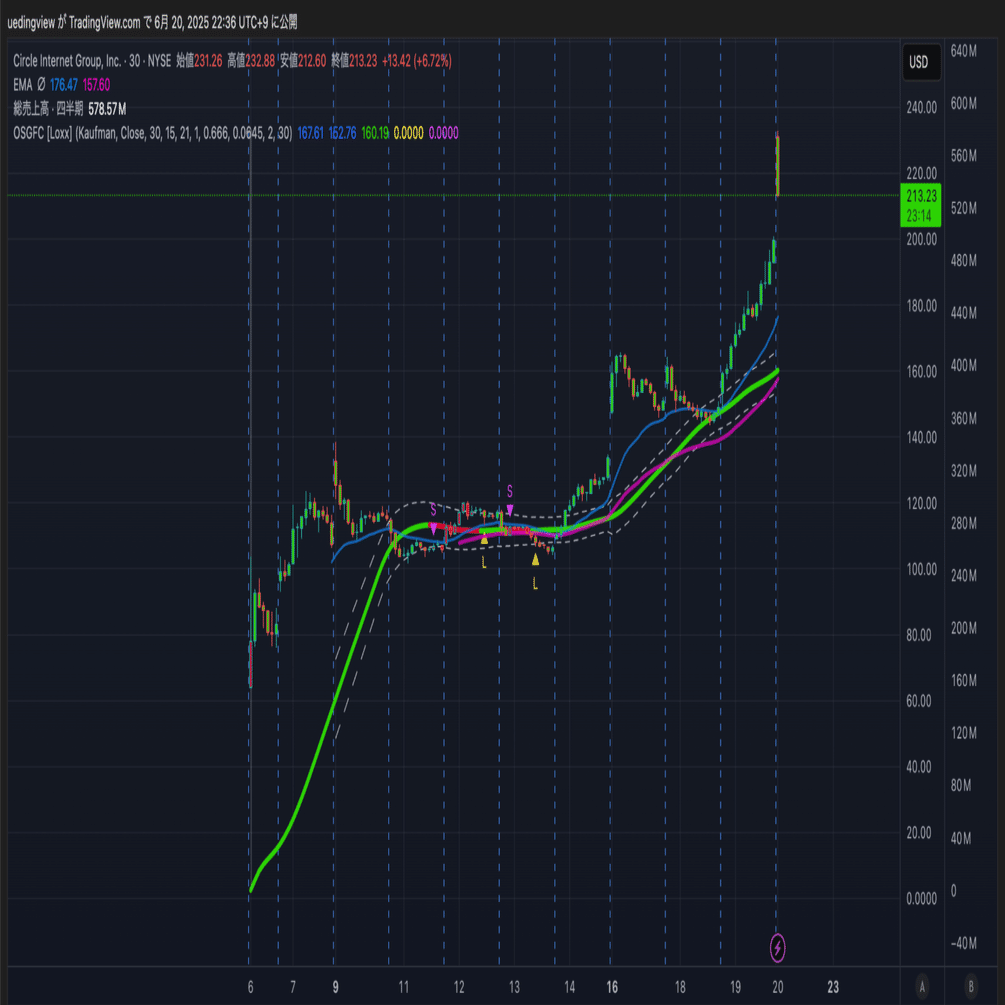Click date label 16 on the time axis
This screenshot has width=1005, height=1005.
click(x=612, y=987)
